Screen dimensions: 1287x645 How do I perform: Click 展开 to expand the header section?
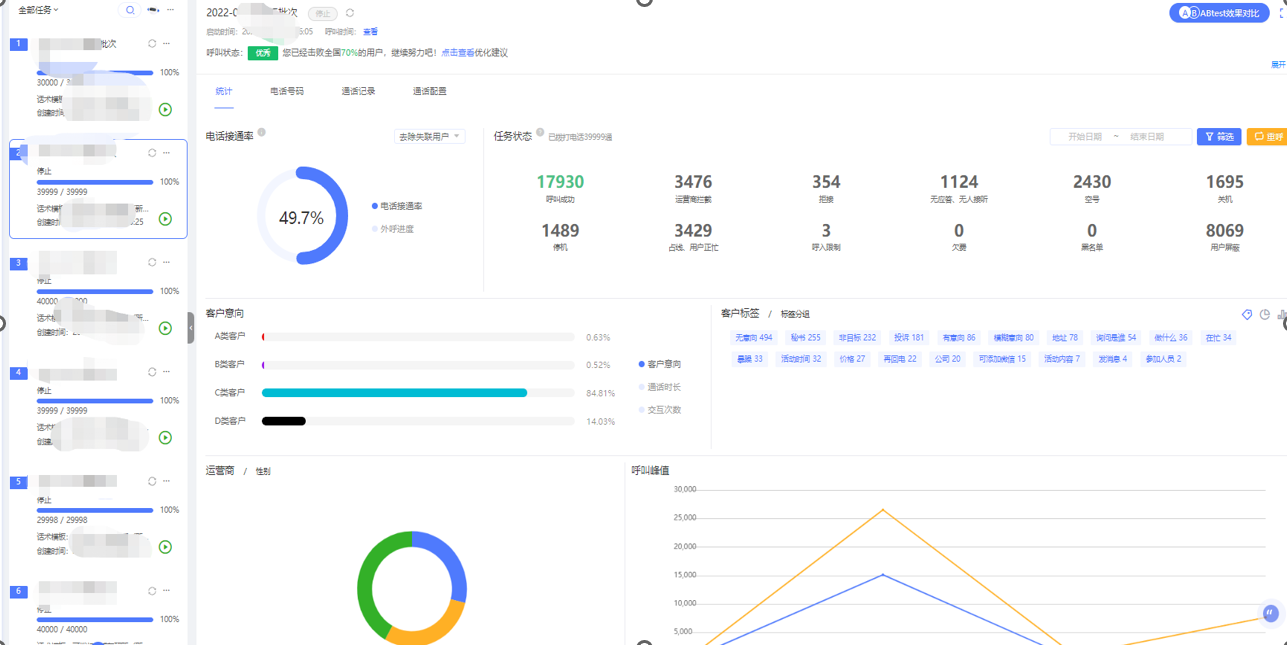(x=1278, y=65)
